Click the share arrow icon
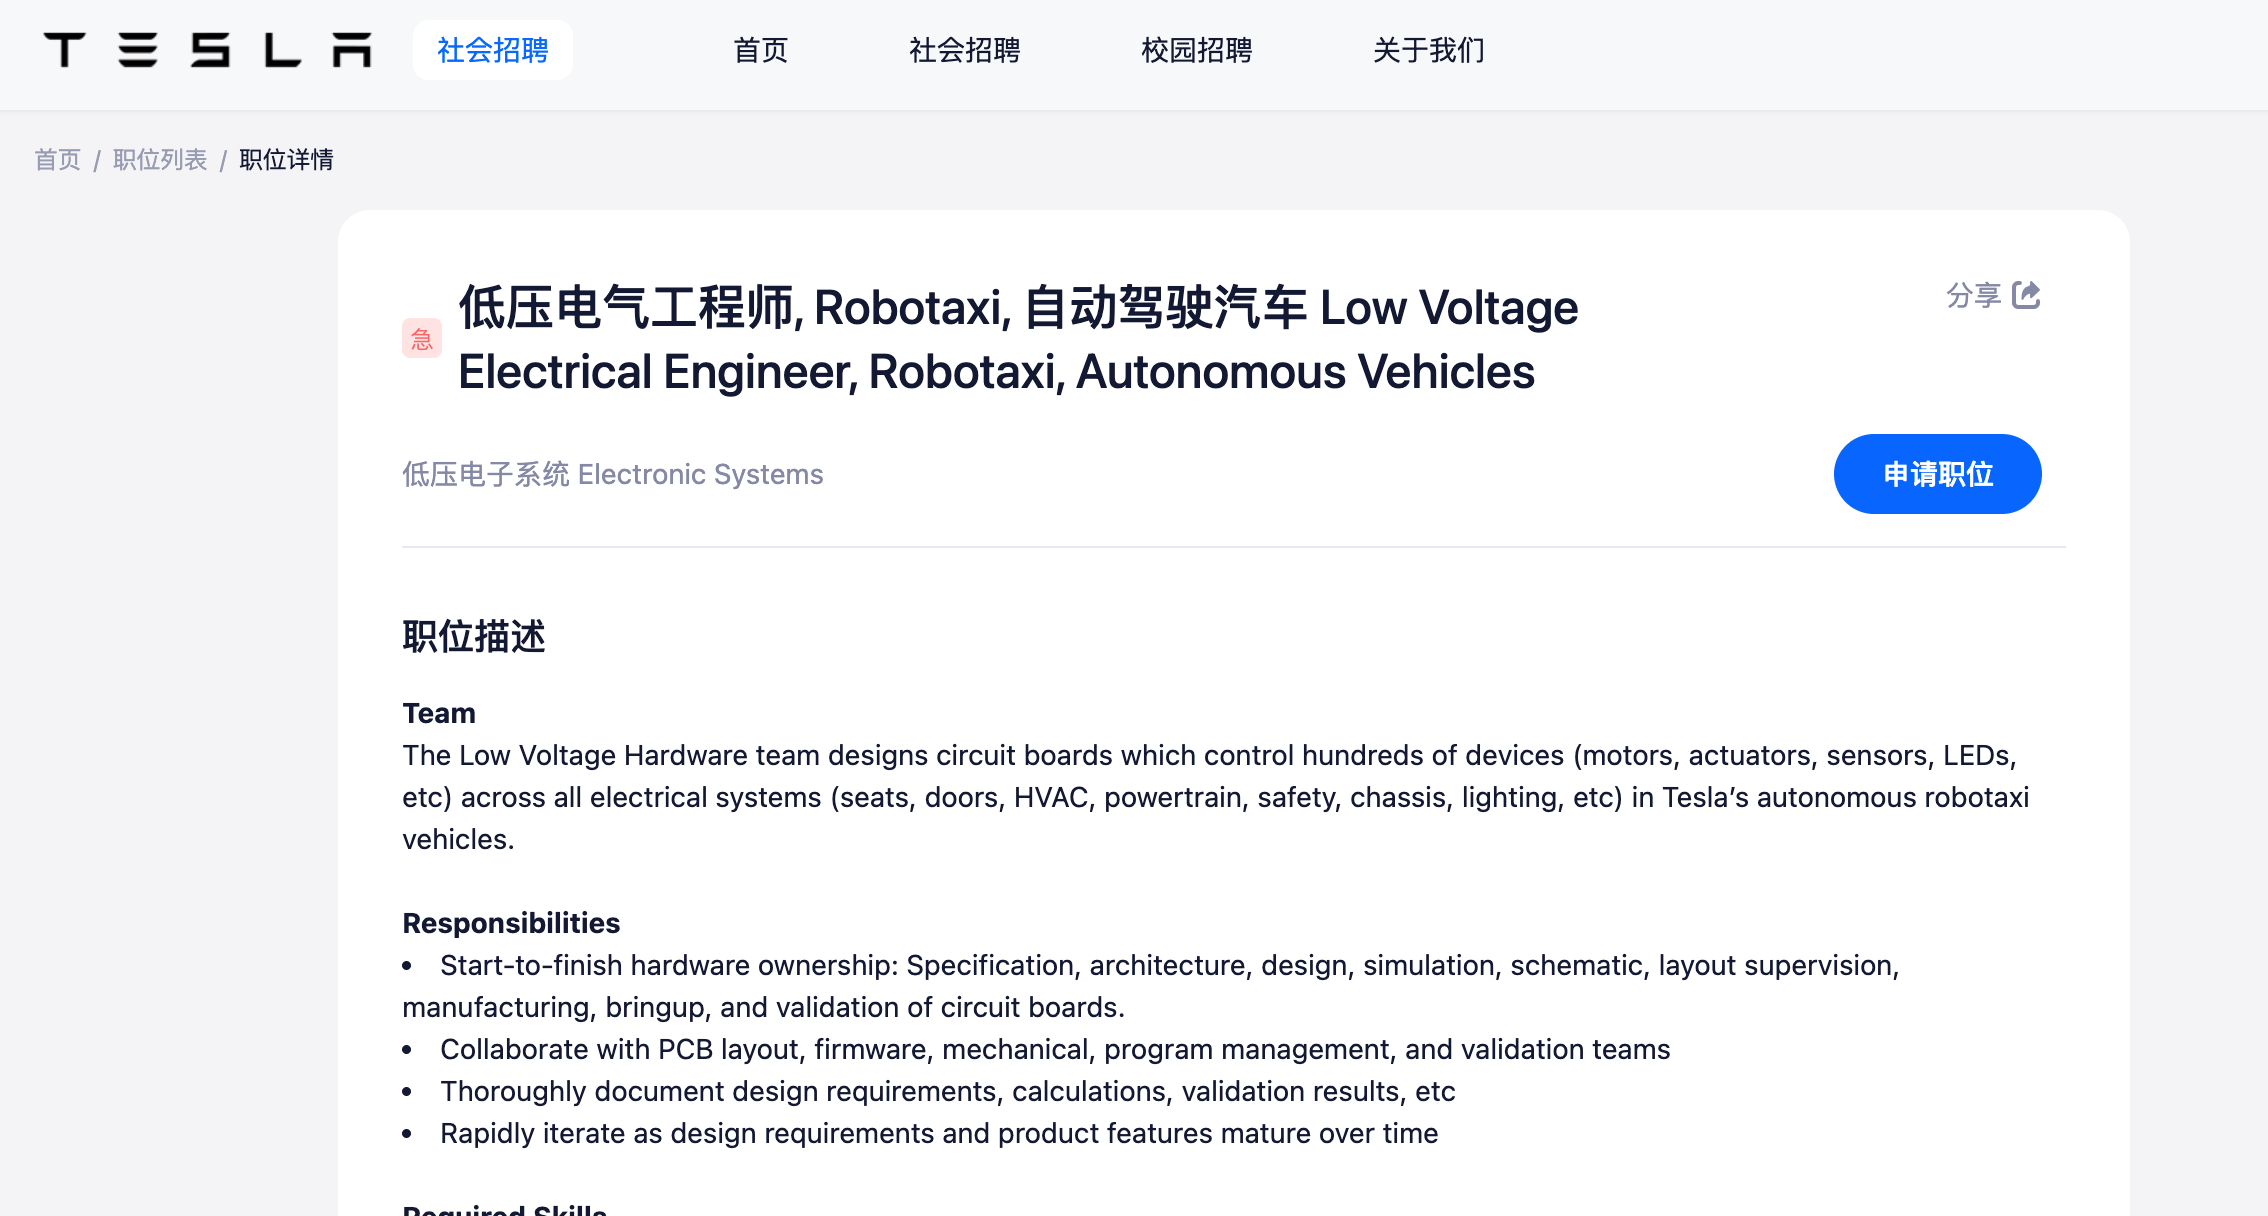The width and height of the screenshot is (2268, 1216). coord(2025,295)
